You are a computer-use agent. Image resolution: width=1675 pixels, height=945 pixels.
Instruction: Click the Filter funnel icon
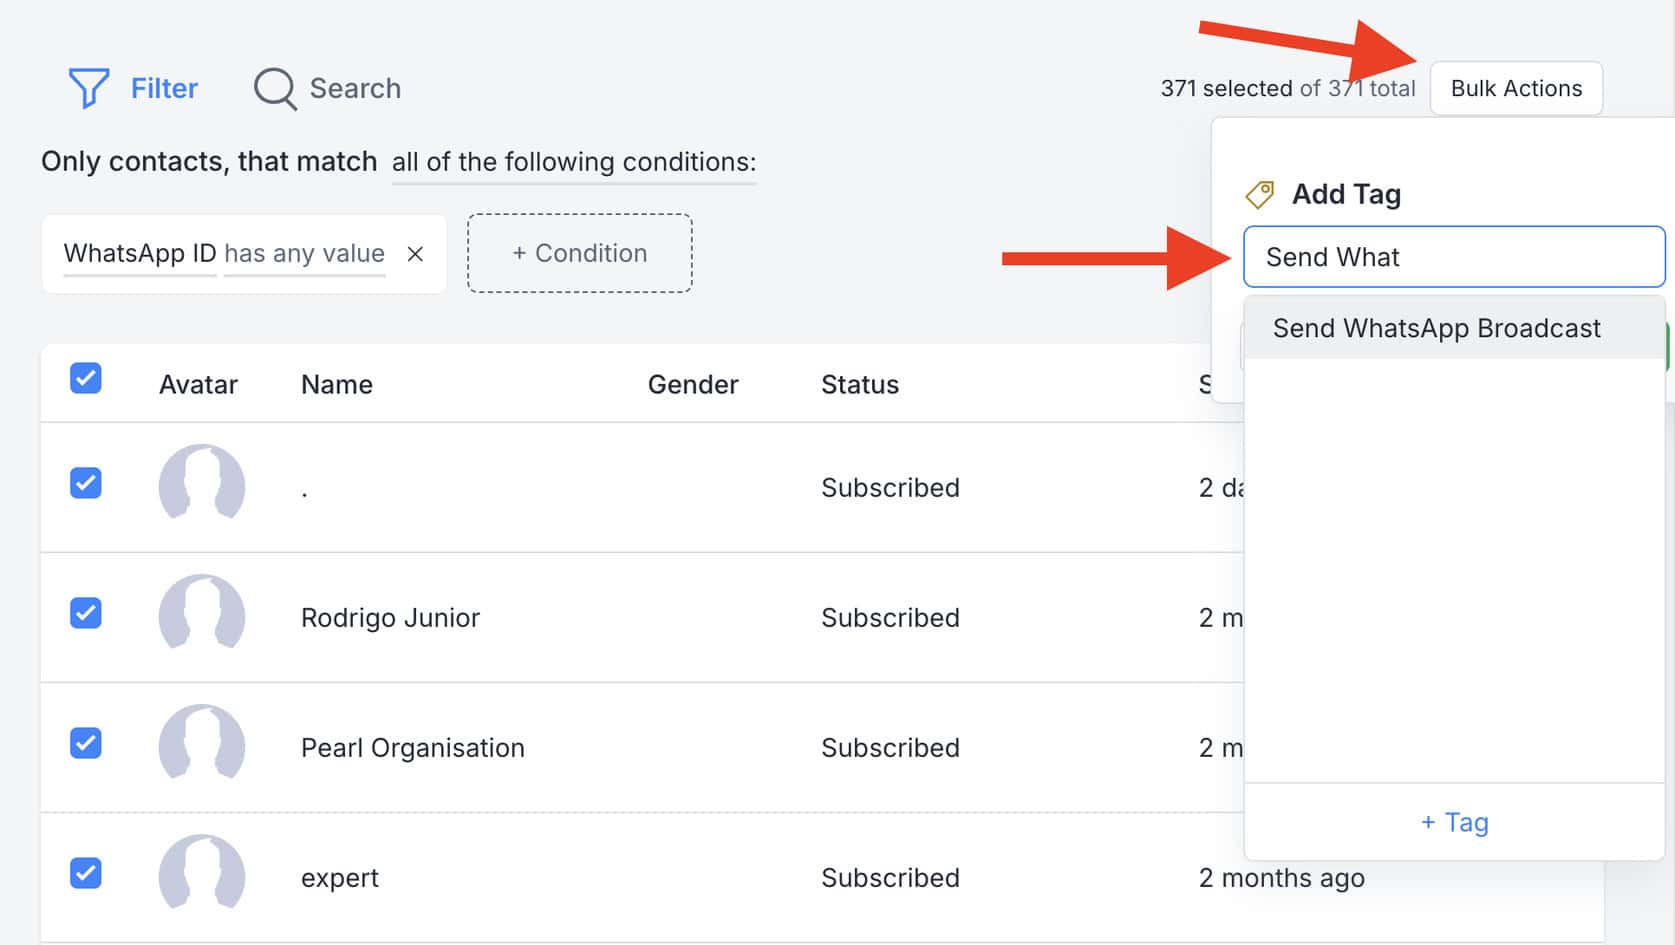pyautogui.click(x=88, y=88)
